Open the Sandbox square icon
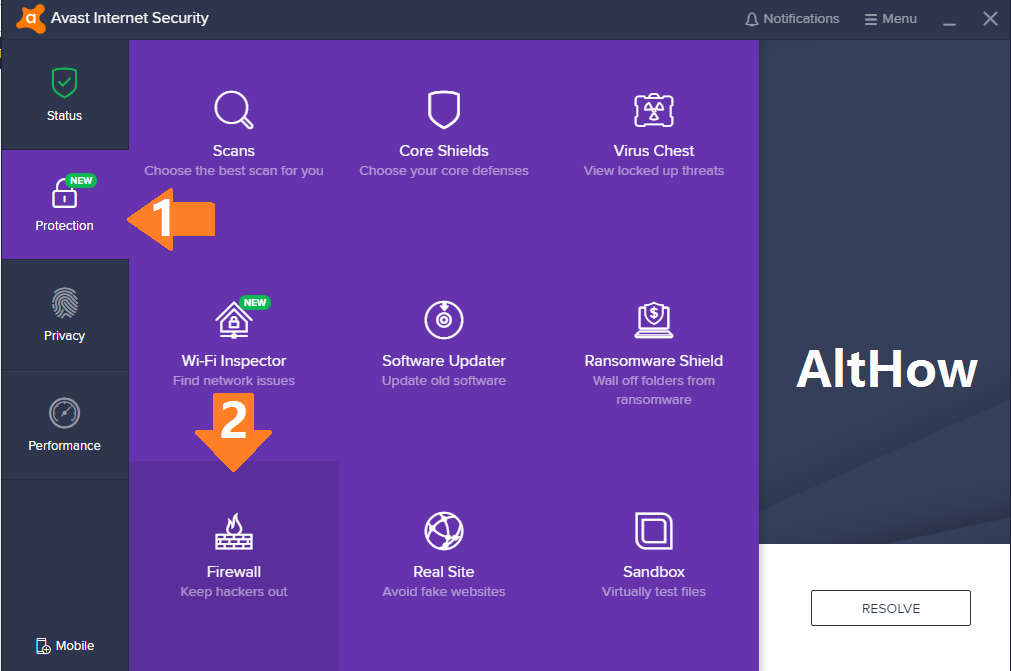The width and height of the screenshot is (1011, 671). coord(654,531)
